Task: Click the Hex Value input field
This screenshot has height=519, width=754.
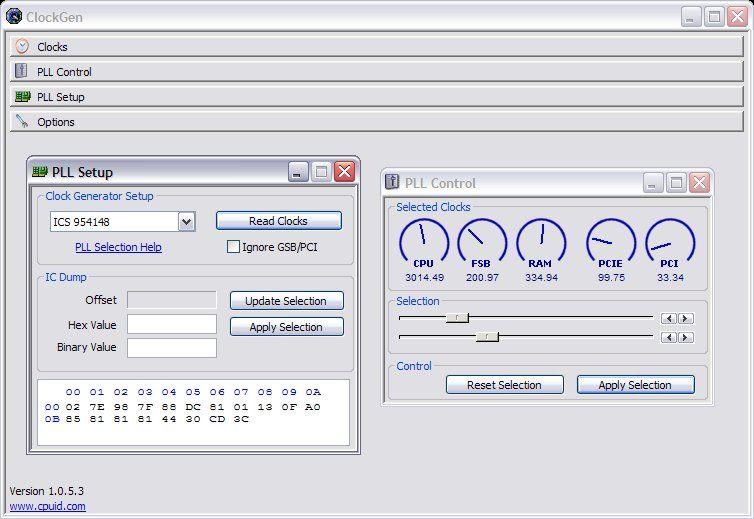Action: click(172, 324)
